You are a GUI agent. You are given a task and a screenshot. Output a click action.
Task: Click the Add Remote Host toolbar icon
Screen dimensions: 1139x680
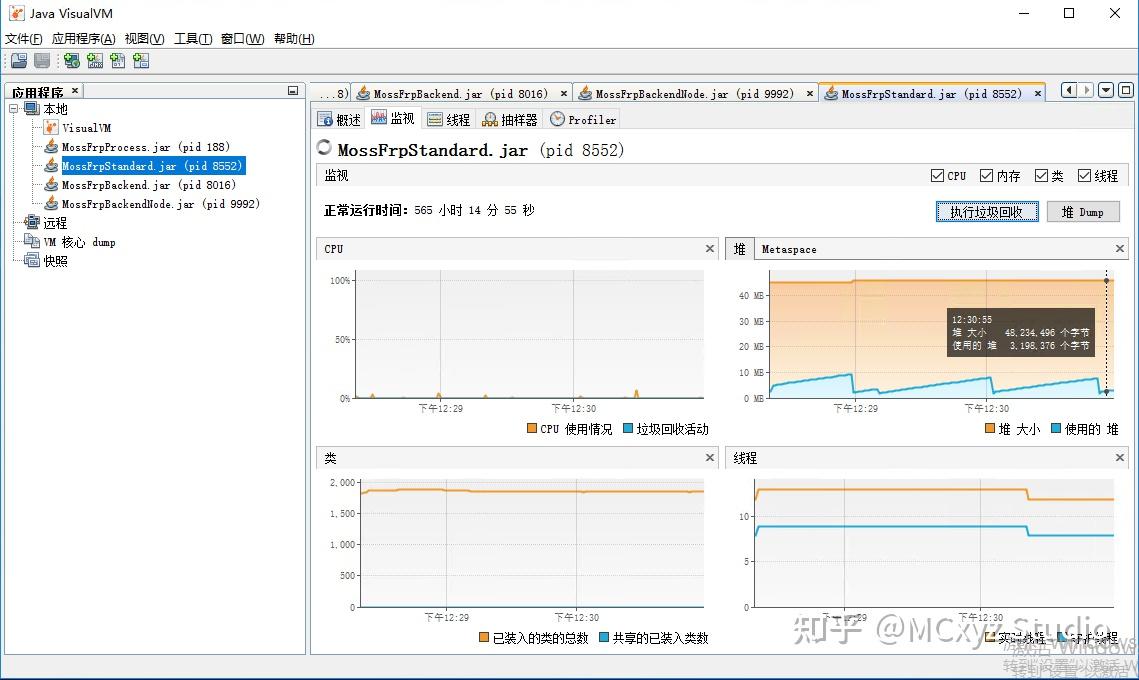[70, 60]
